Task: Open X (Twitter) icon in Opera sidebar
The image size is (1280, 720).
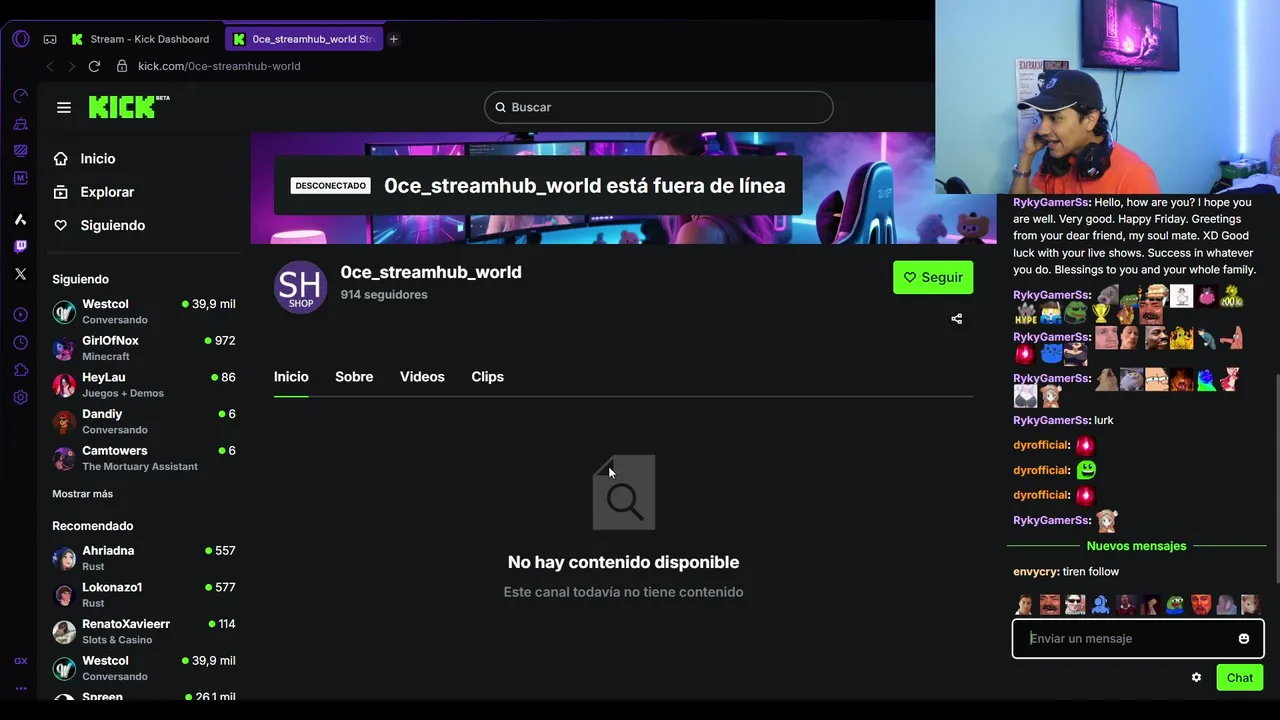Action: click(x=21, y=274)
